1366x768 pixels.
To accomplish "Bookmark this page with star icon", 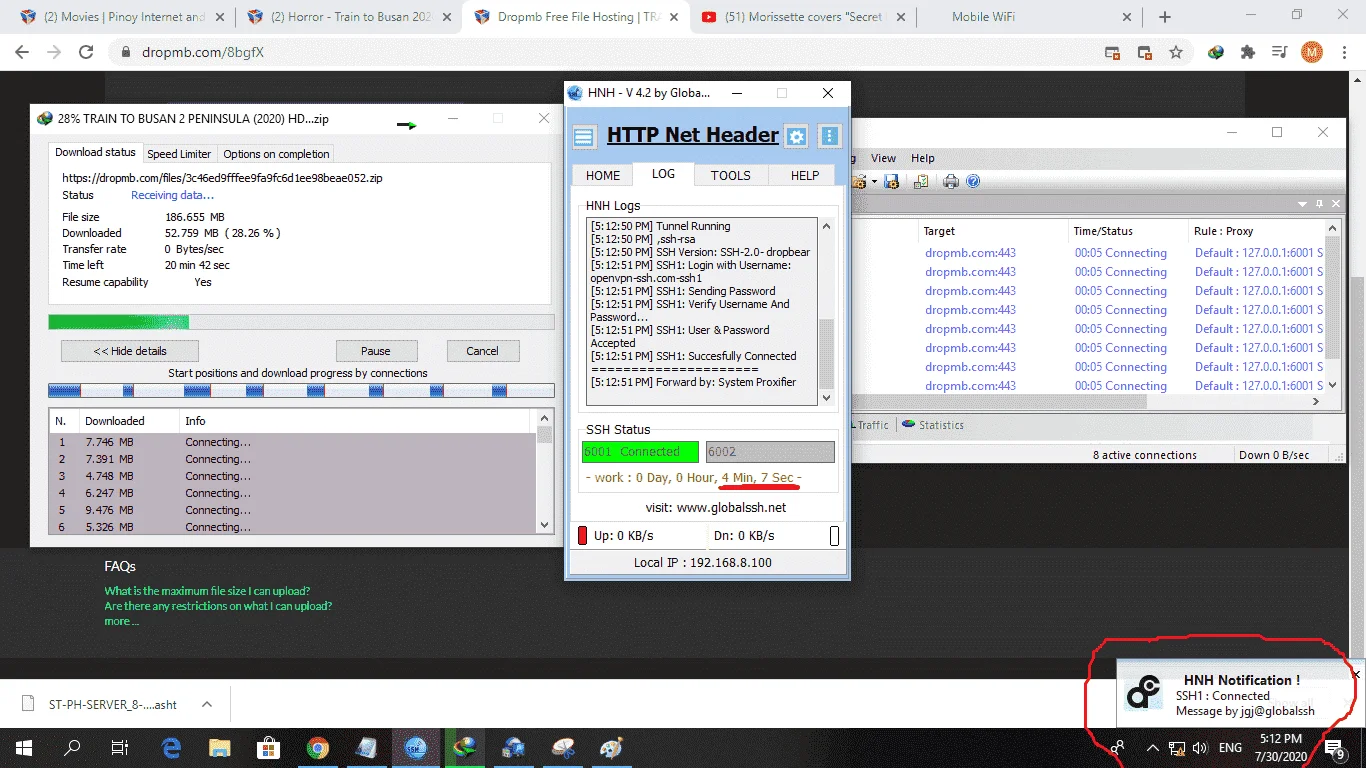I will [x=1176, y=52].
